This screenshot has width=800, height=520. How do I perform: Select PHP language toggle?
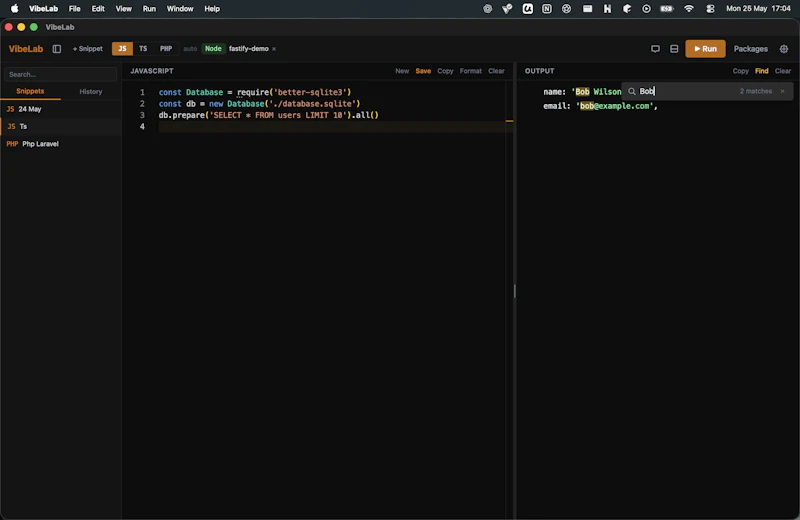click(x=166, y=48)
